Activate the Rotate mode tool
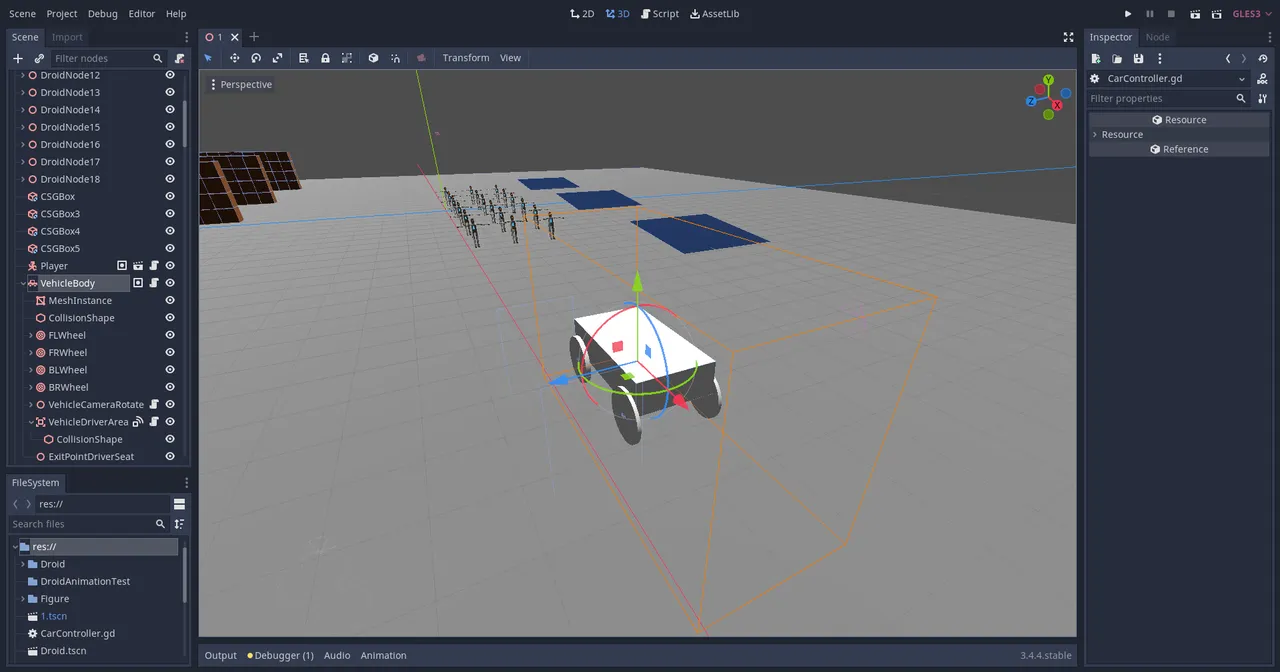This screenshot has width=1280, height=672. pos(255,57)
